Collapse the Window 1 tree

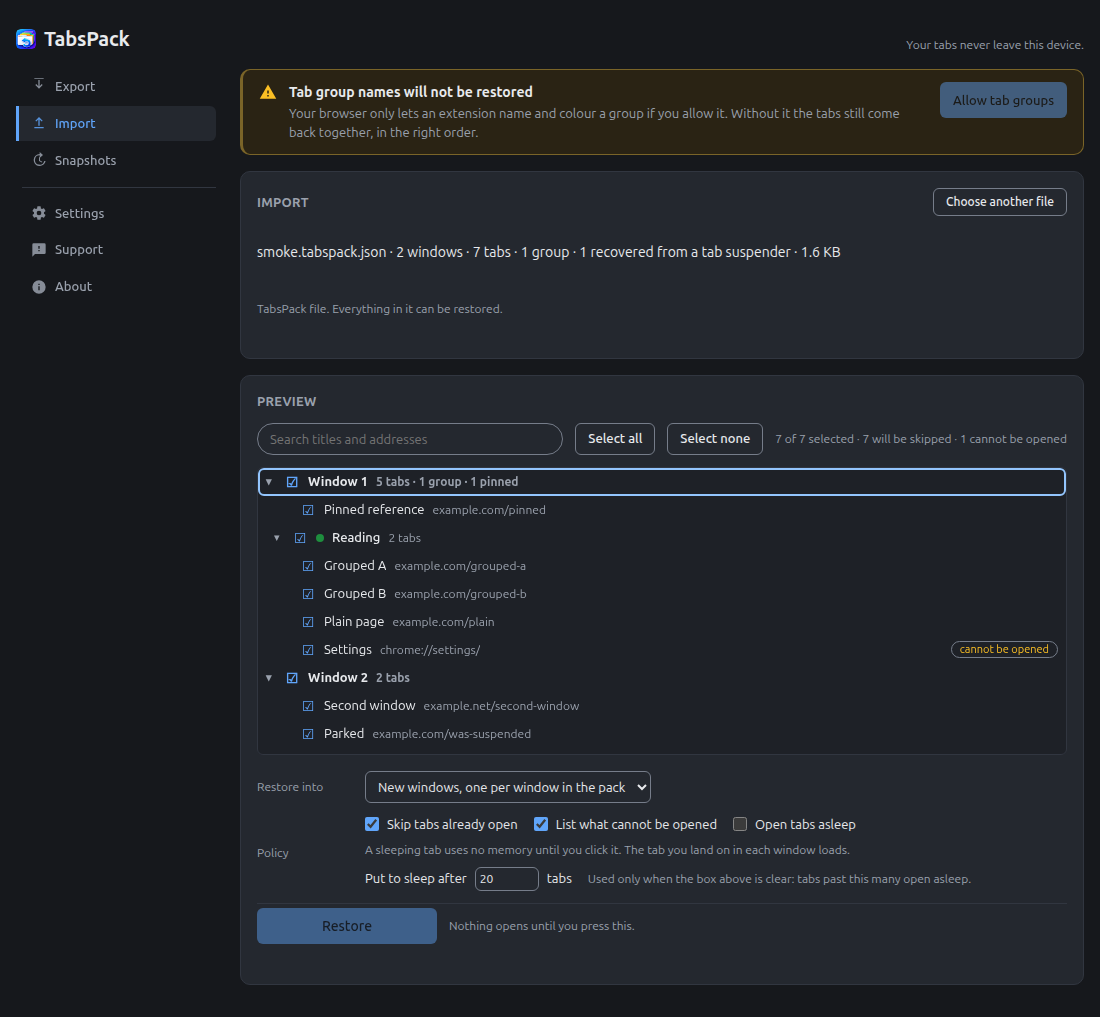coord(269,482)
